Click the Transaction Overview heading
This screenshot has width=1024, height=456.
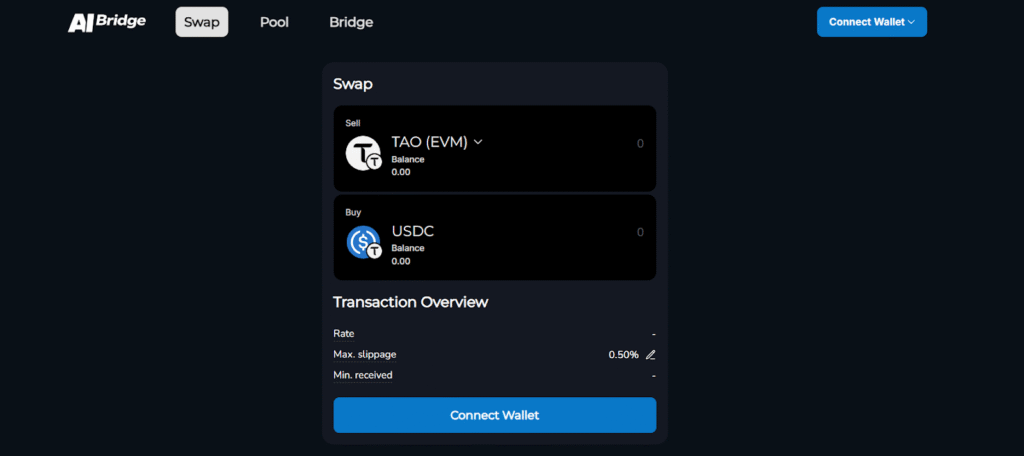point(410,302)
